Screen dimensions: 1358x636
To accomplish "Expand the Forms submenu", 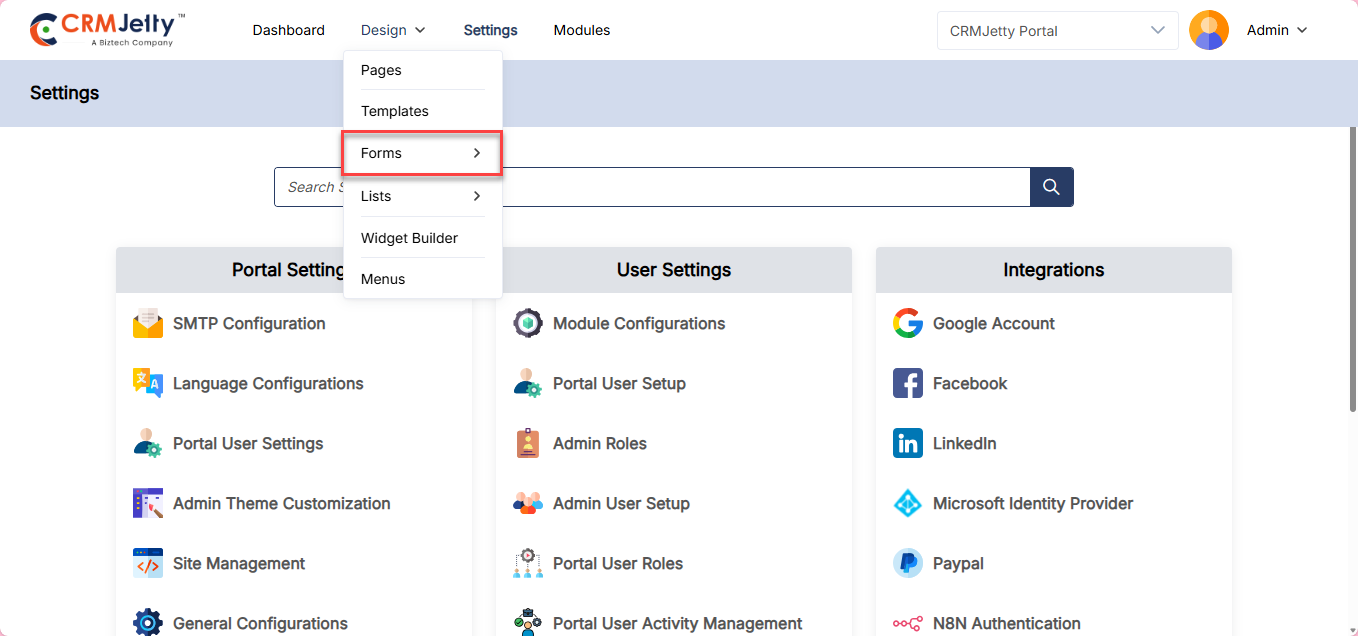I will (x=421, y=153).
